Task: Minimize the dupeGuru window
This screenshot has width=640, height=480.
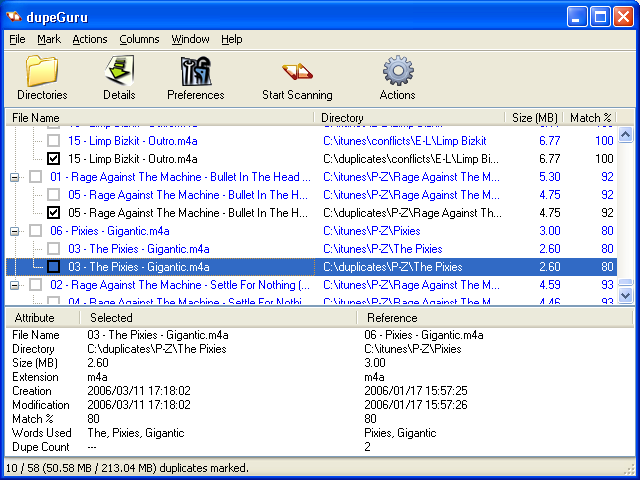Action: (577, 17)
